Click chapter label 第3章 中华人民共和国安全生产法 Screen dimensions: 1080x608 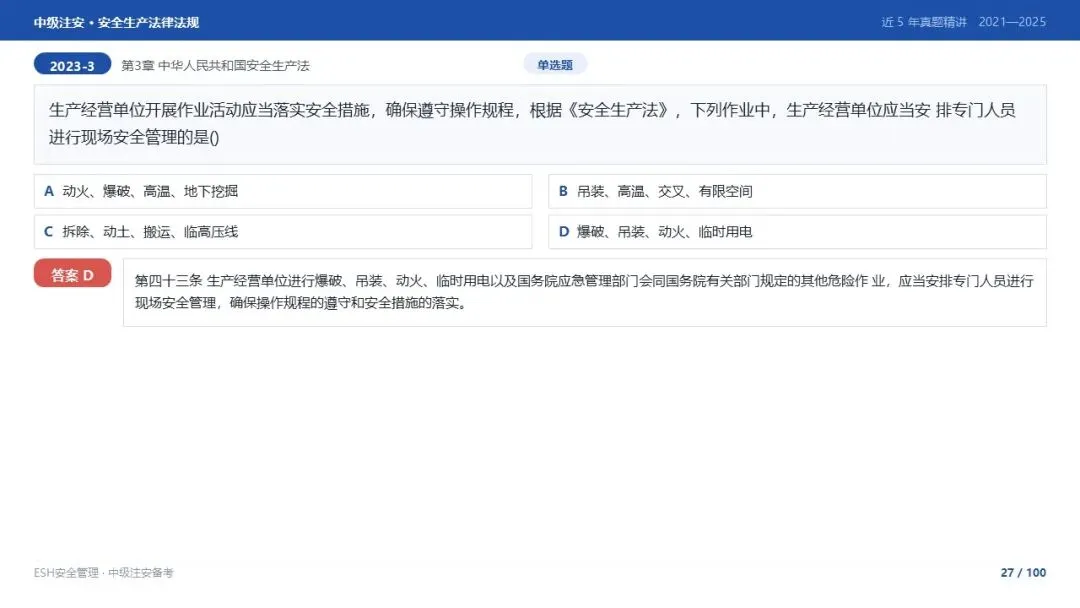(216, 65)
